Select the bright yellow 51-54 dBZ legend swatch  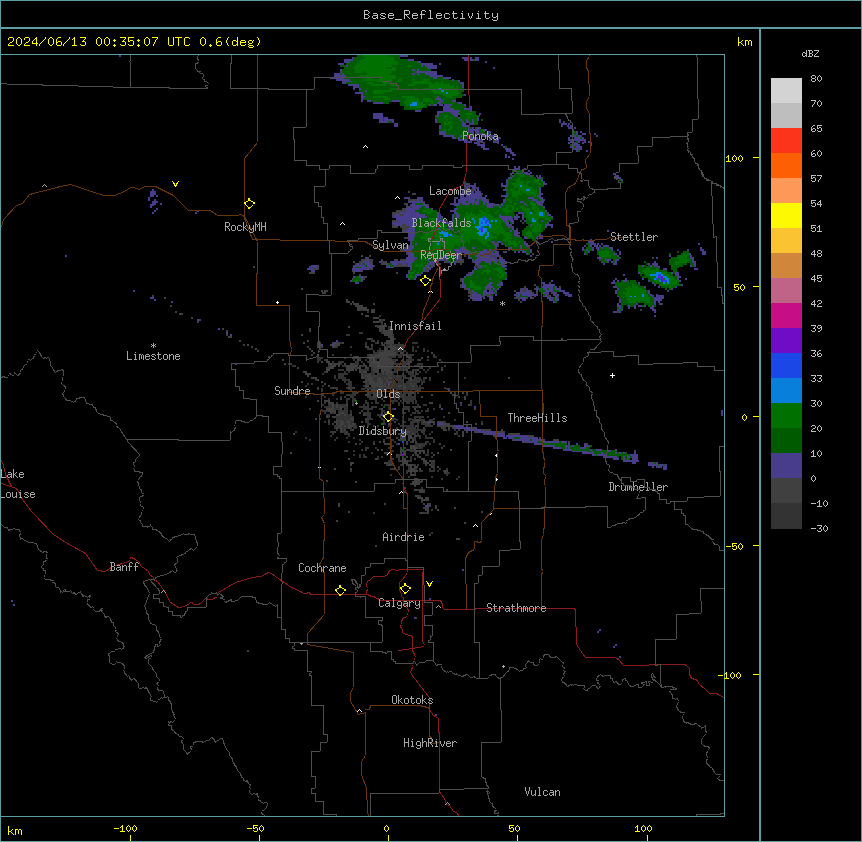pos(786,215)
